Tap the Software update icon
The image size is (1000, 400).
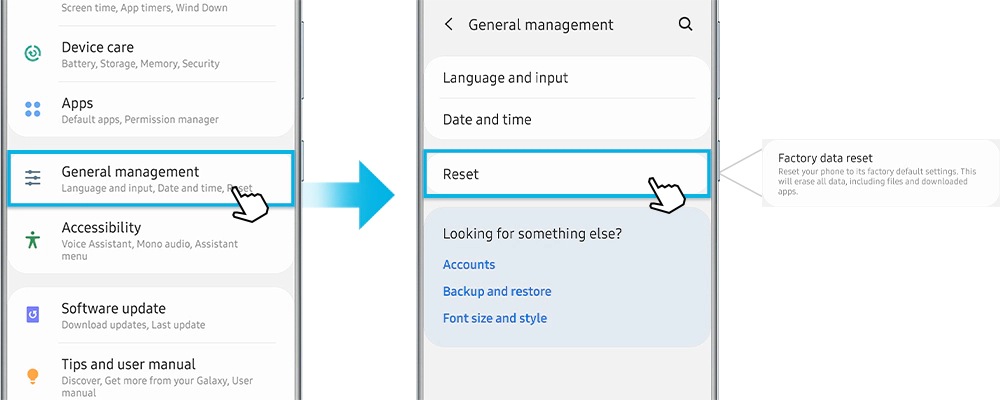pos(33,315)
